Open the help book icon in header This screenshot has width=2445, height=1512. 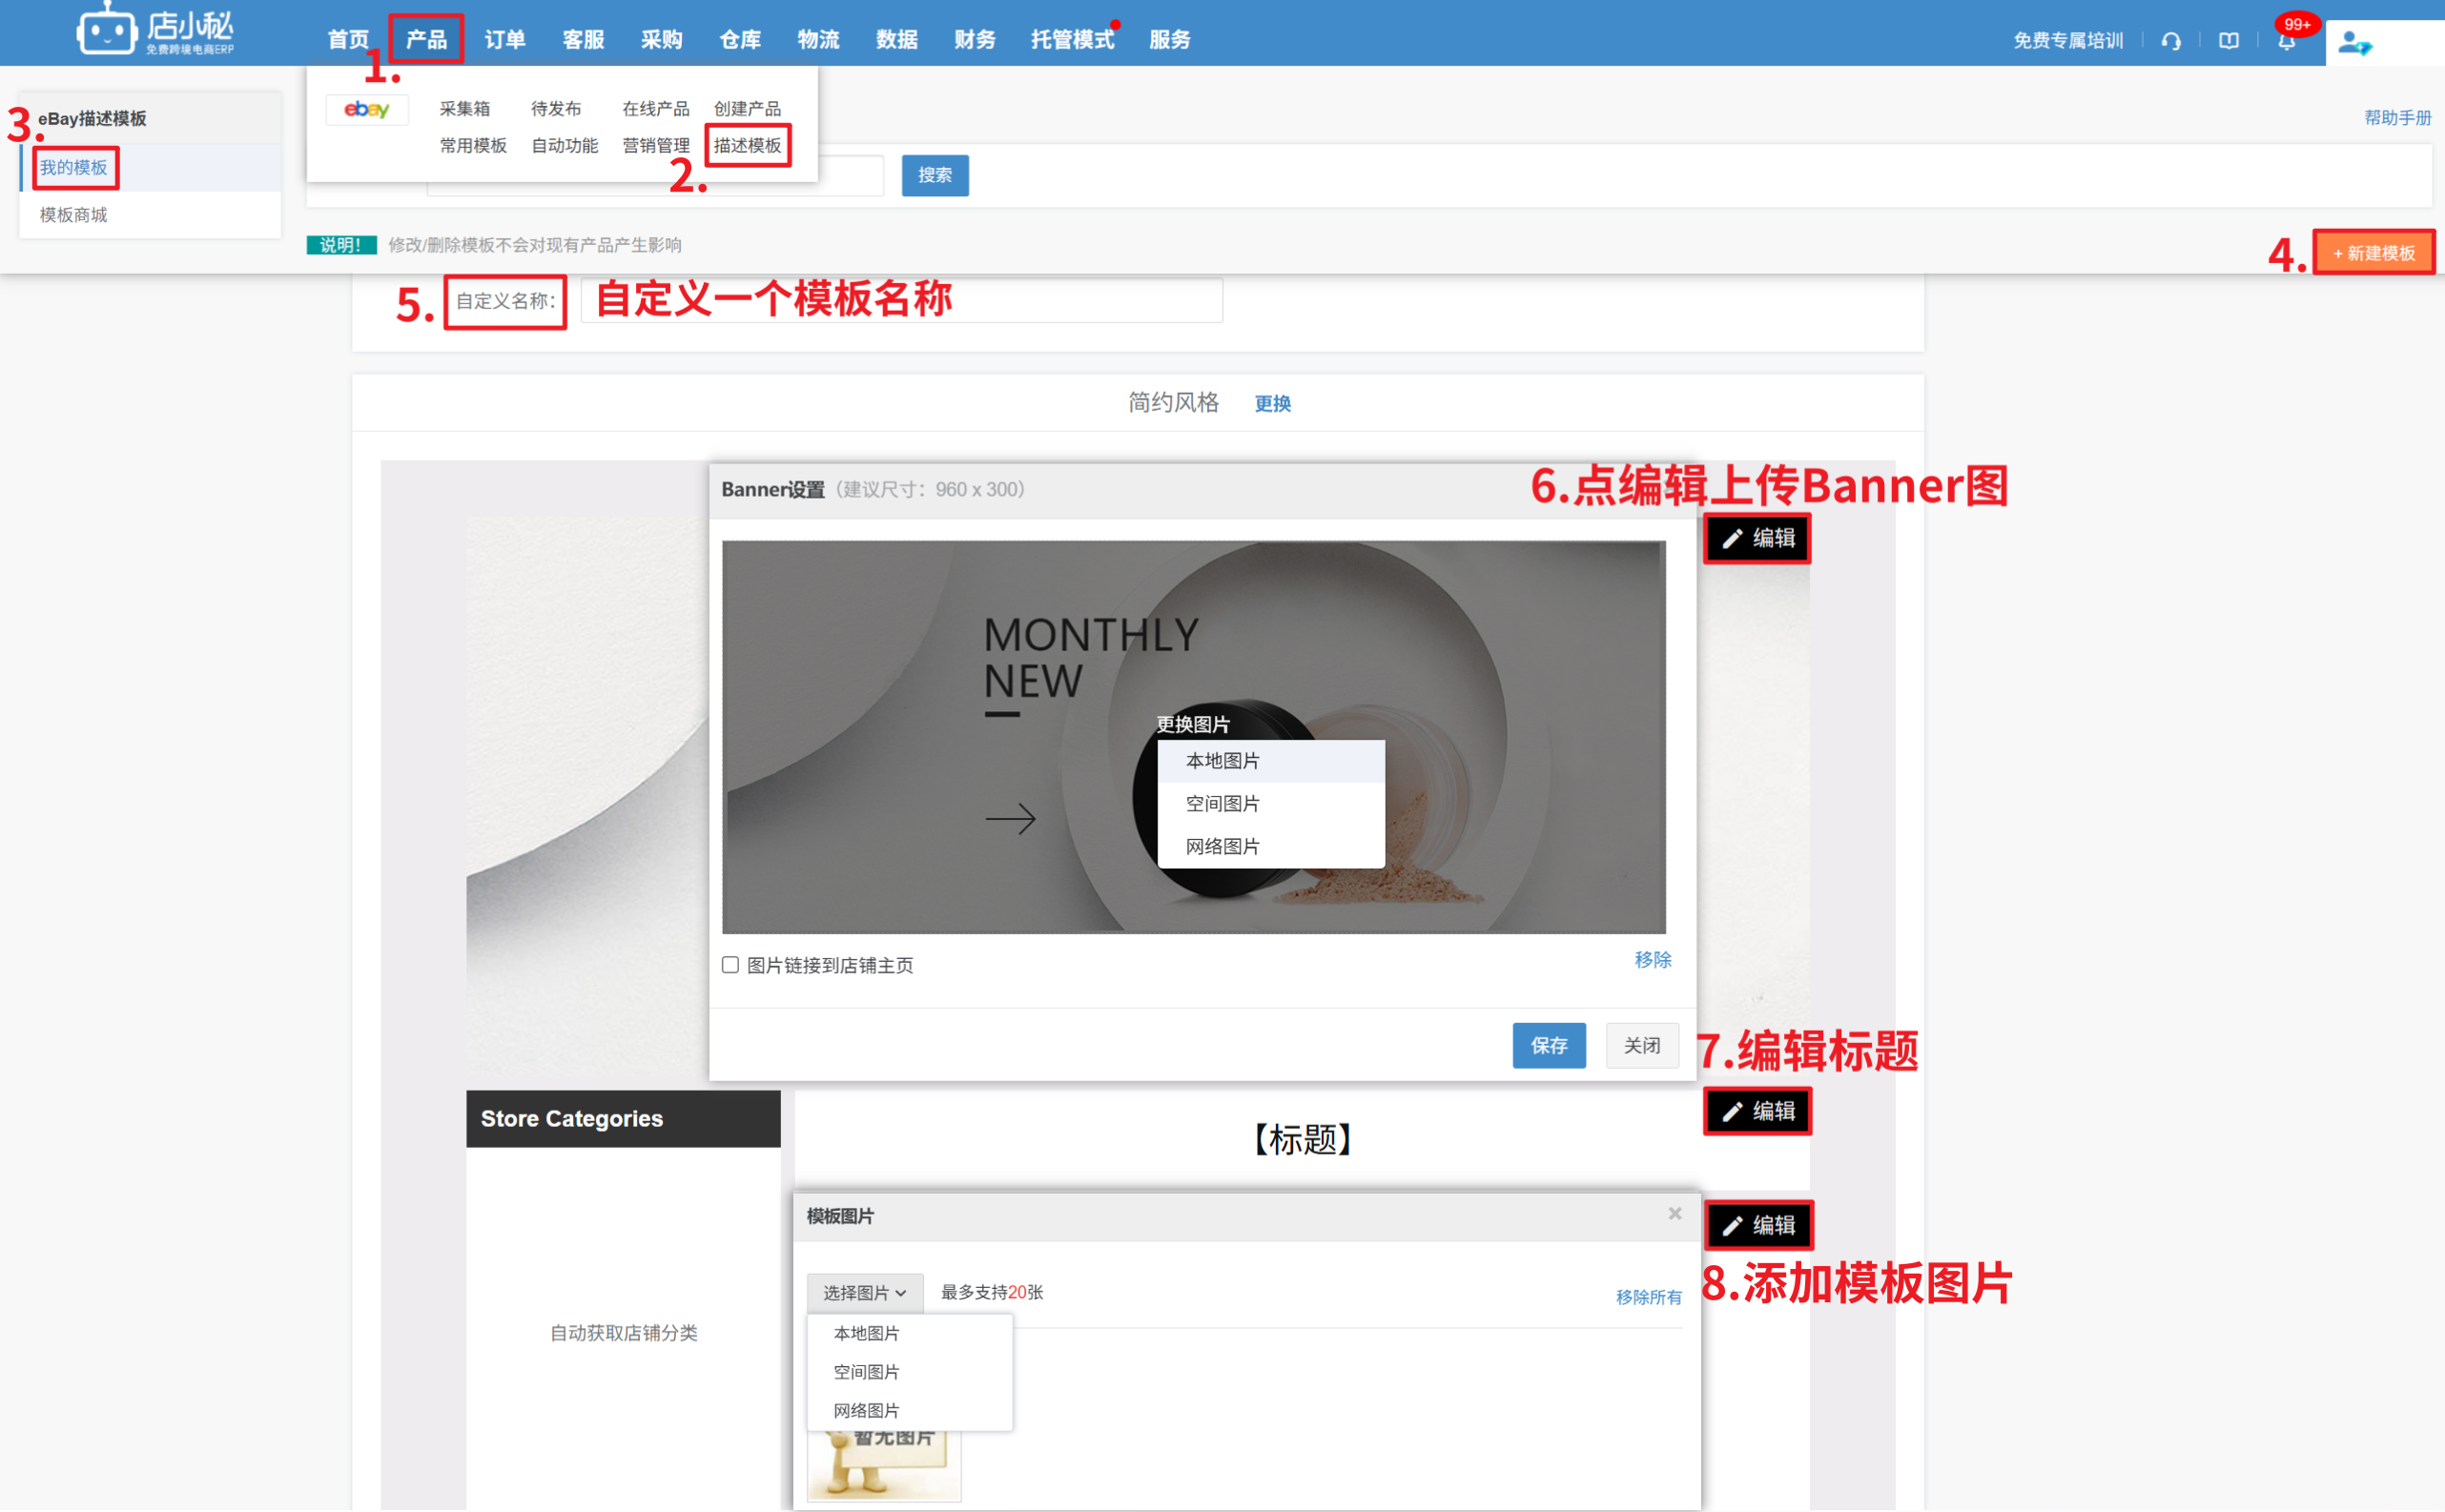click(x=2228, y=41)
